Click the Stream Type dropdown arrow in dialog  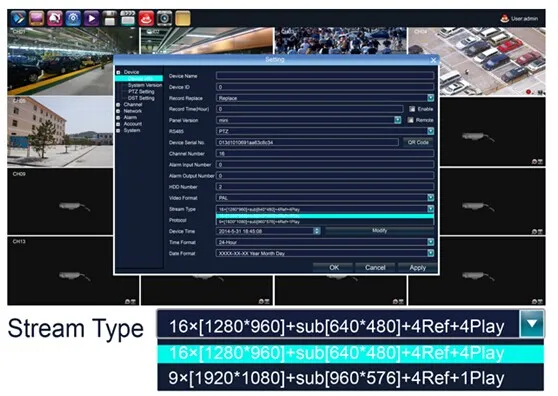[x=431, y=208]
